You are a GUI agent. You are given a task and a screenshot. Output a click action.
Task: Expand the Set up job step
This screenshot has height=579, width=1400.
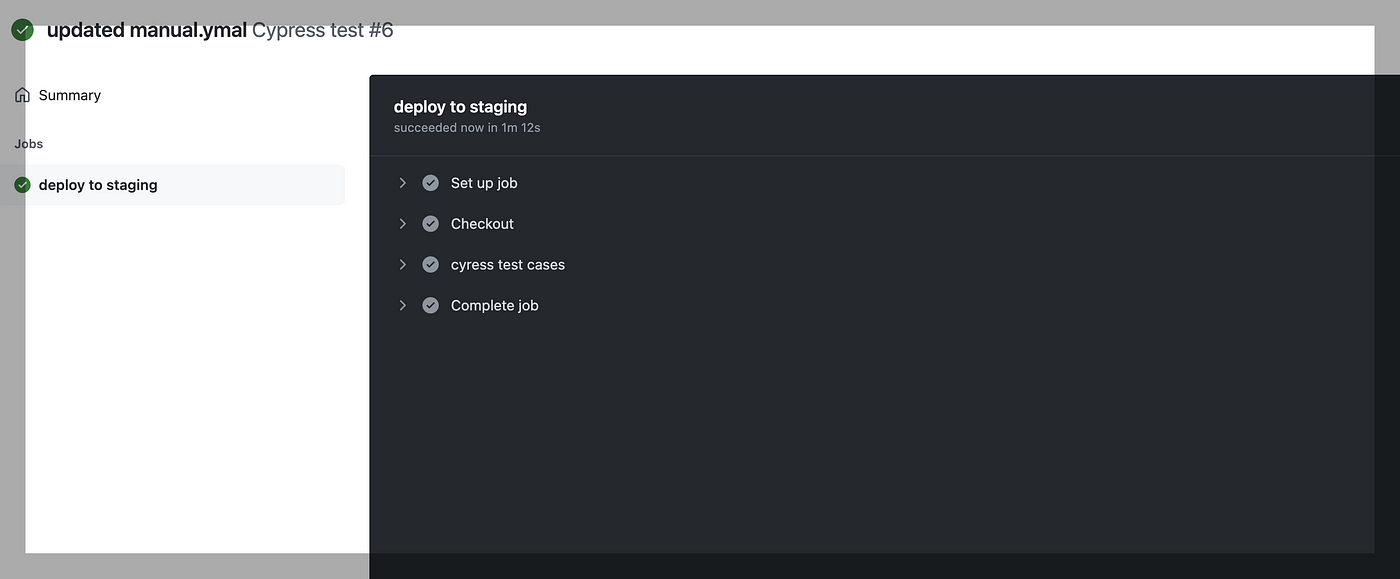(403, 182)
